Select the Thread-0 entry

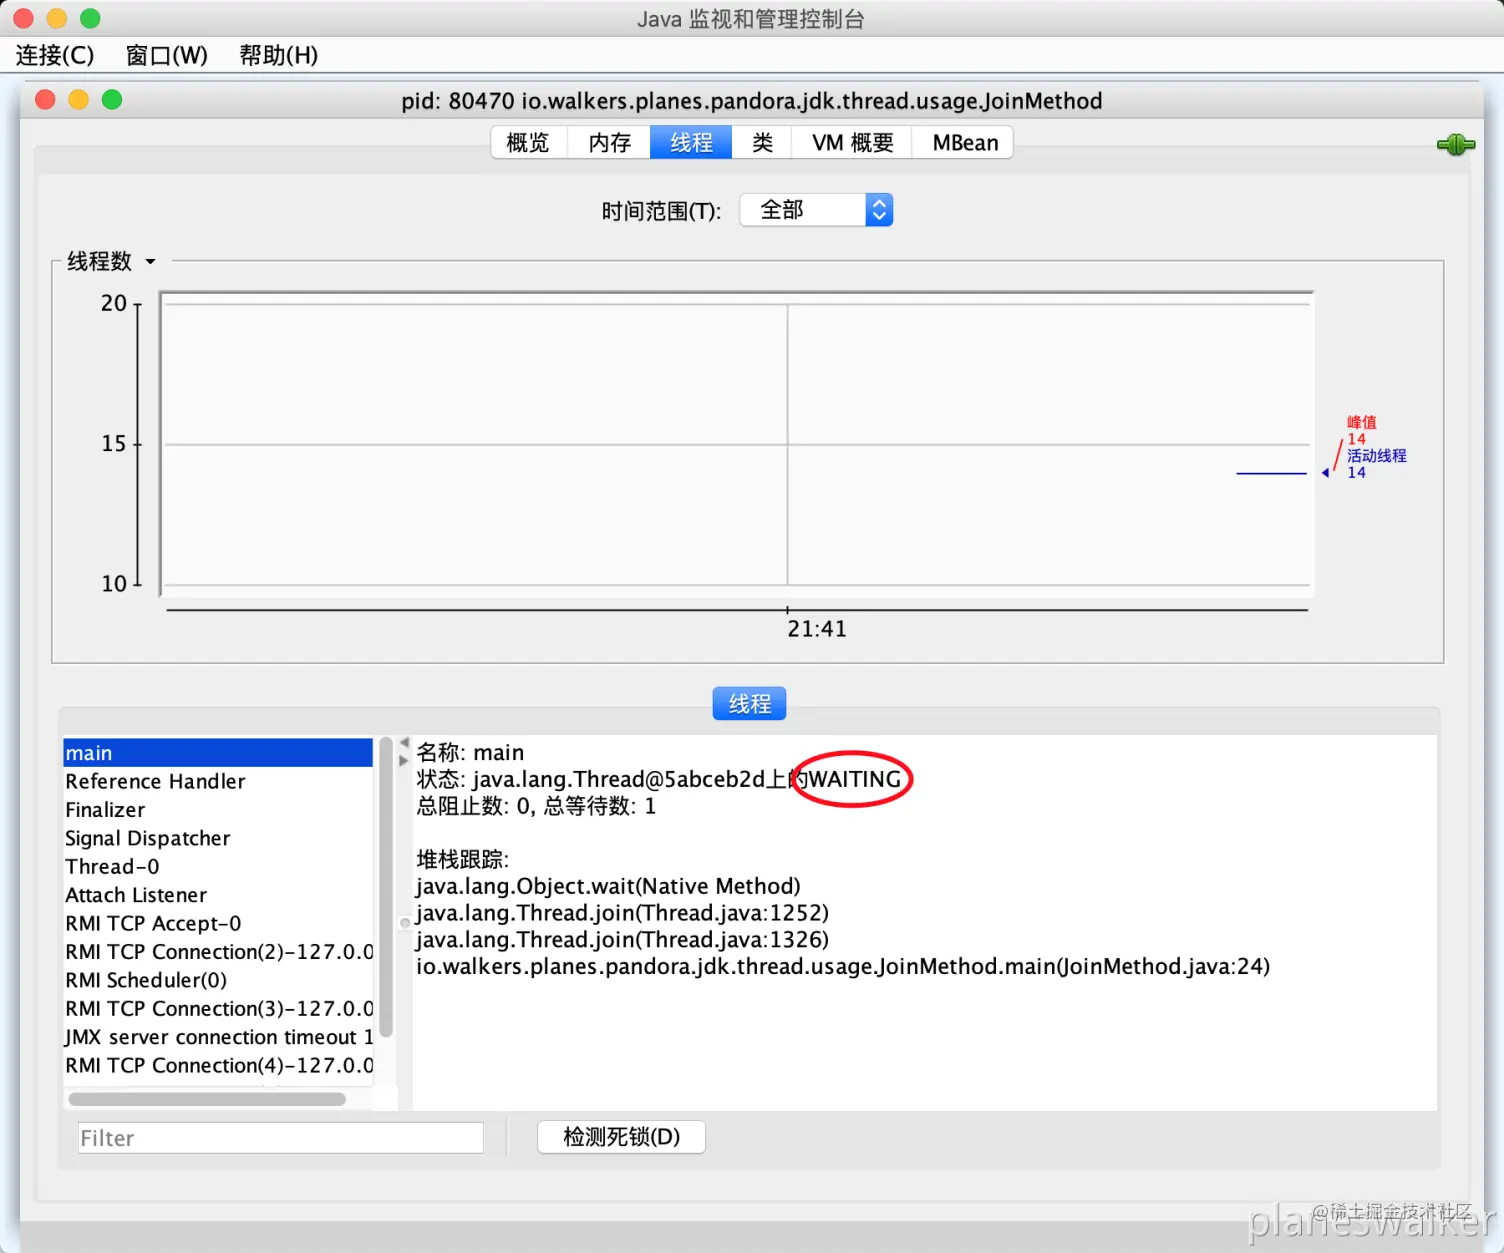click(218, 867)
